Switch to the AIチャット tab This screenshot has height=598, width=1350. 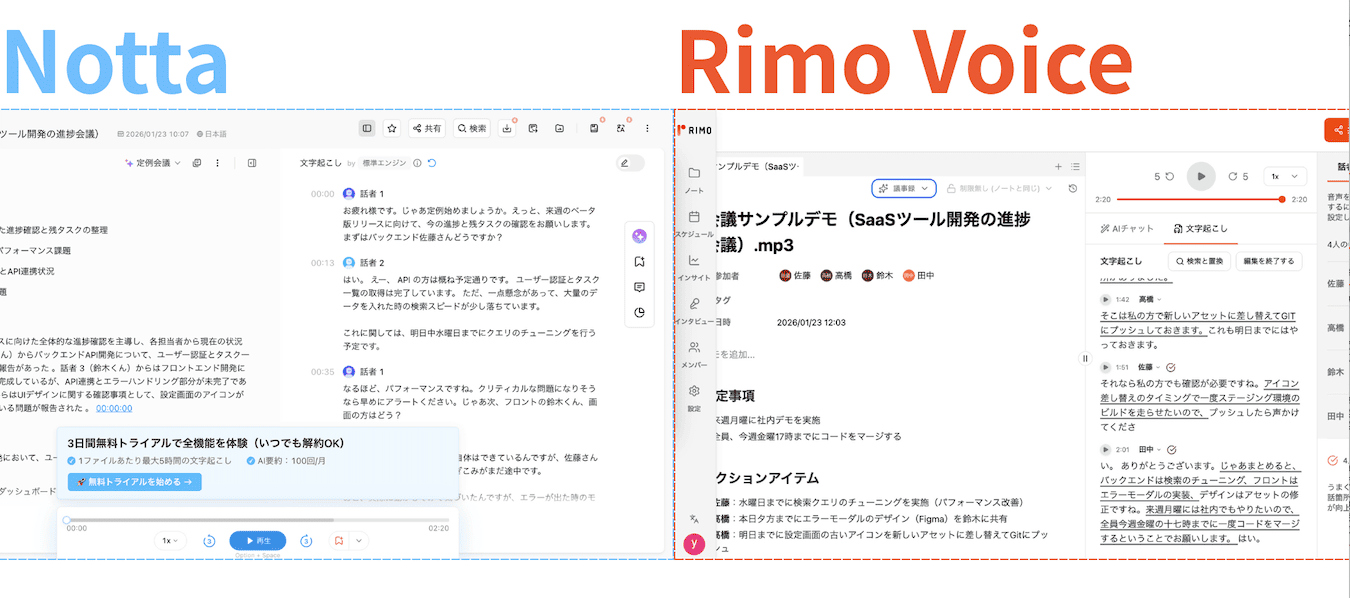tap(1127, 229)
